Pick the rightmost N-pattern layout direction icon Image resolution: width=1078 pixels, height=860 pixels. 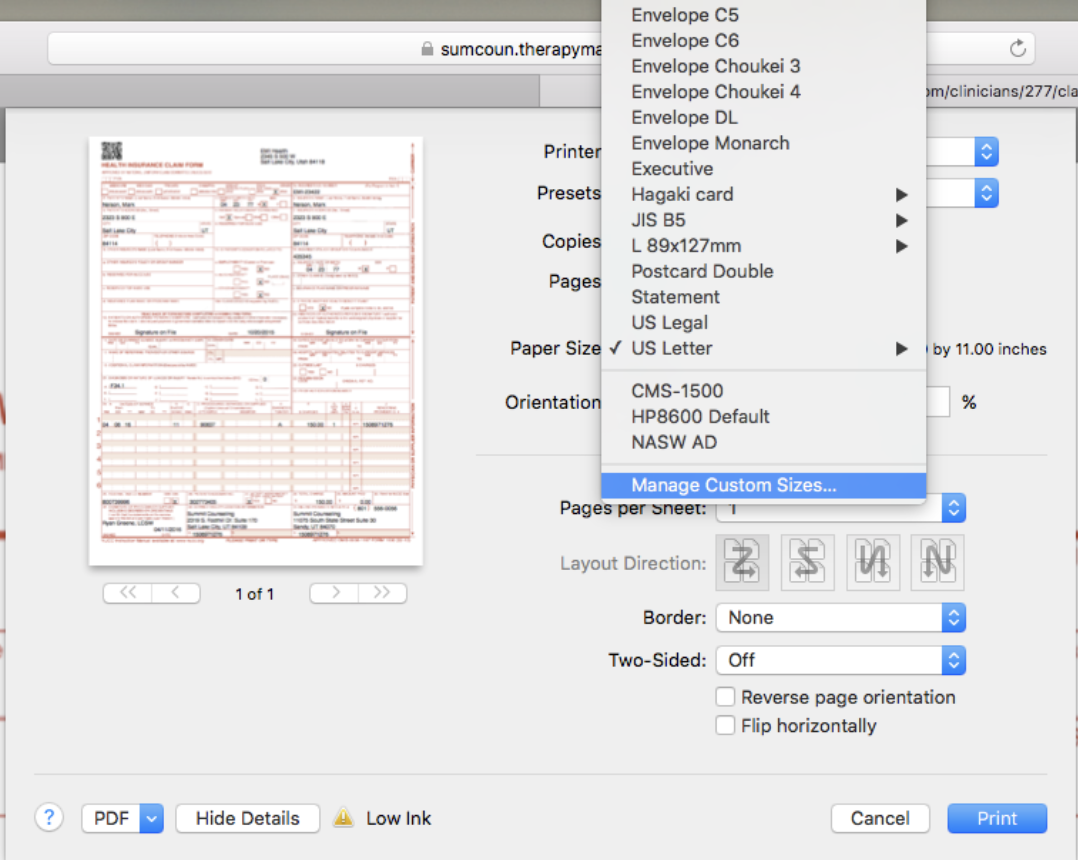(937, 562)
